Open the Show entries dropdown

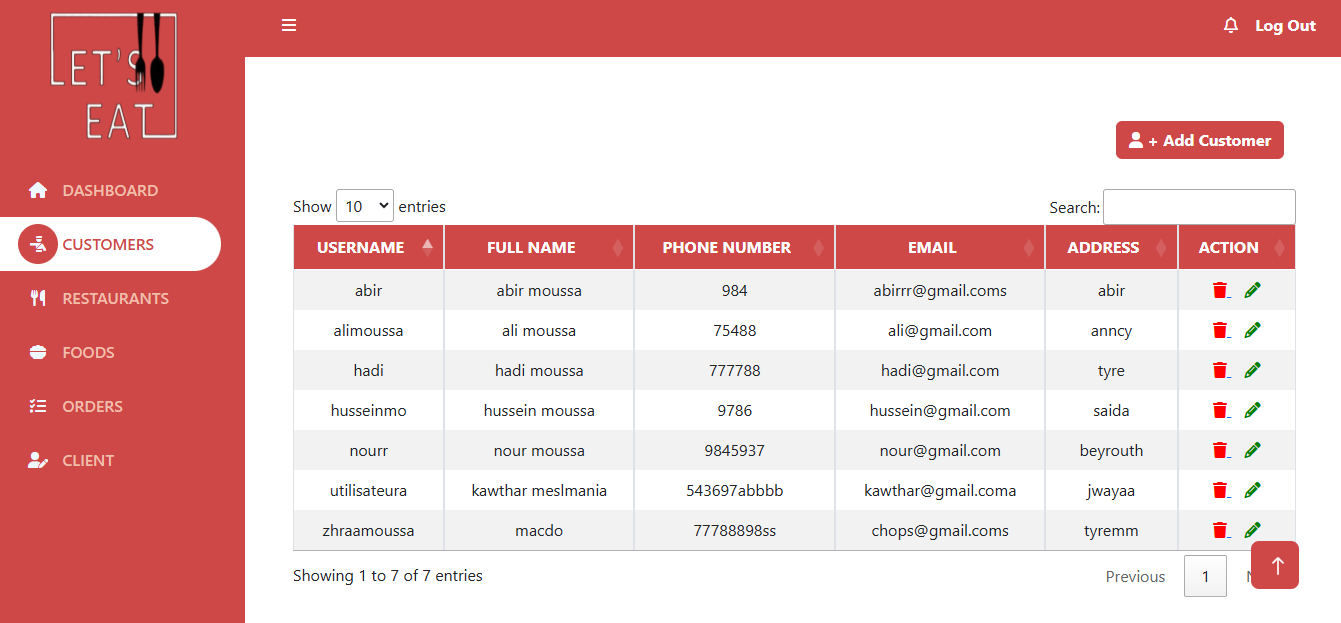coord(365,207)
